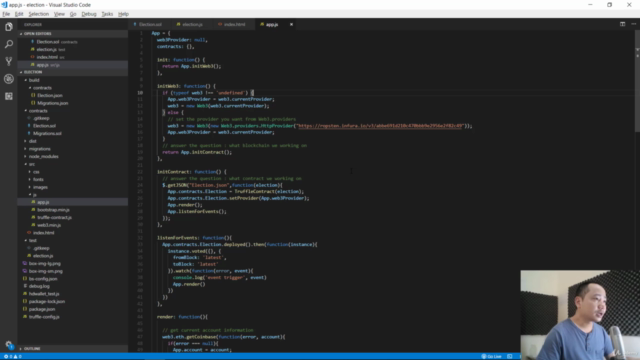Open the editor More Actions ellipsis

pos(633,24)
